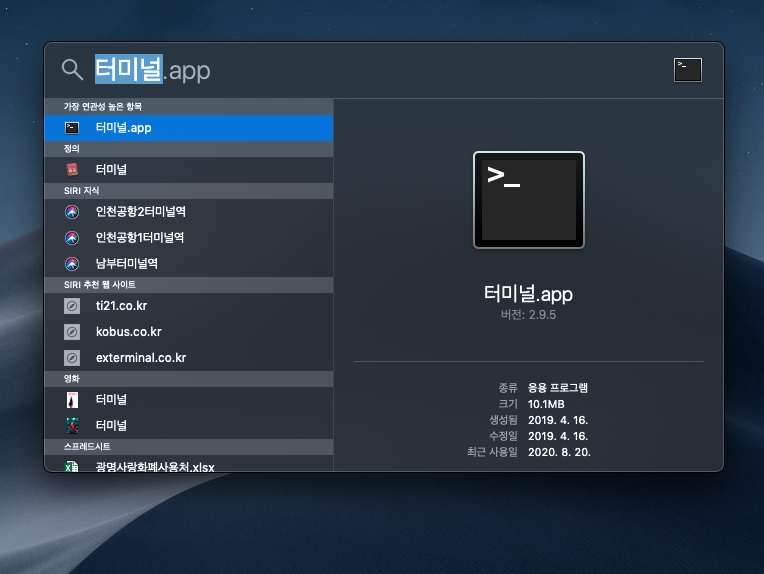Select the first 터미널 movie with white poster
The width and height of the screenshot is (764, 574).
tap(189, 400)
